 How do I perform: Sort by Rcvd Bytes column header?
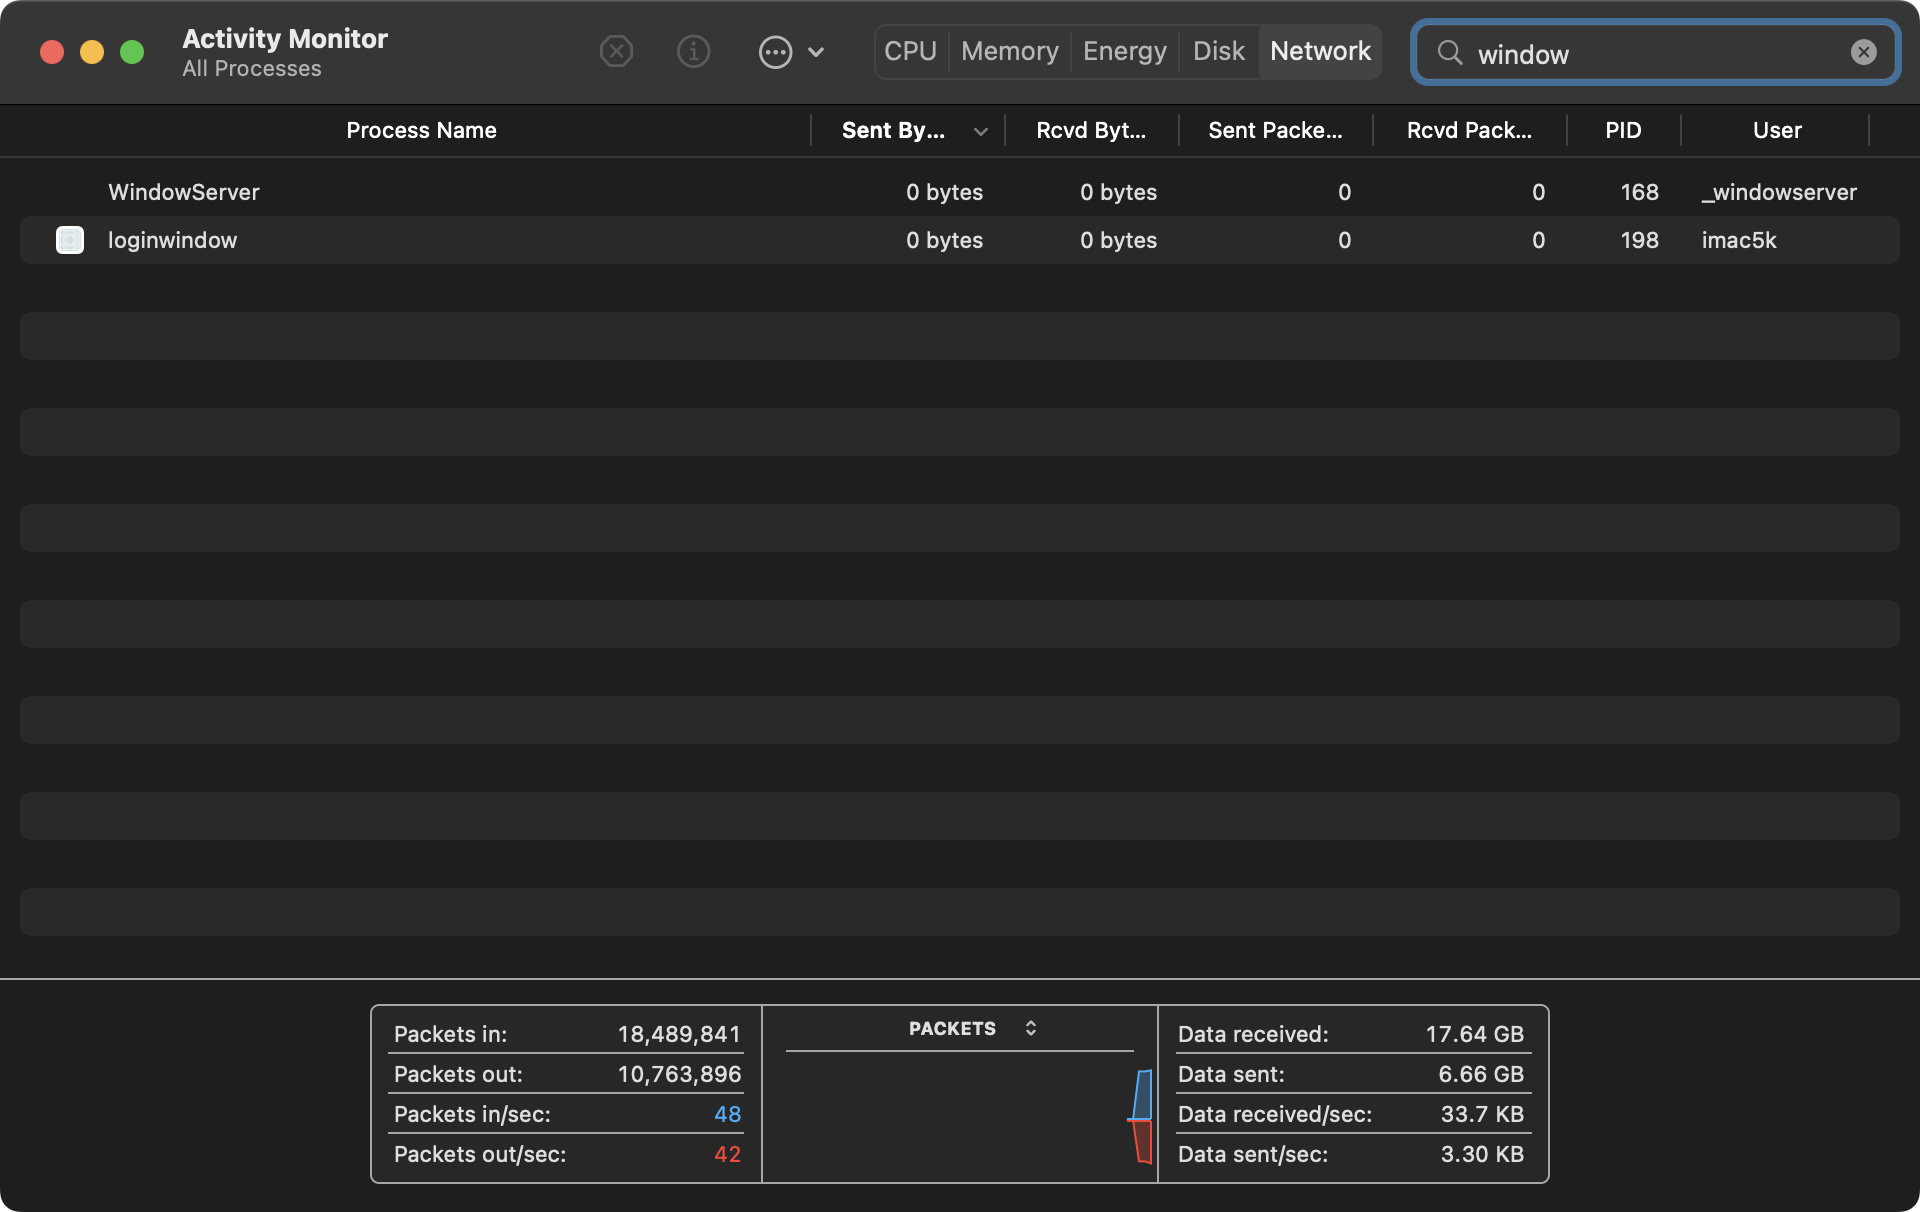click(x=1091, y=130)
